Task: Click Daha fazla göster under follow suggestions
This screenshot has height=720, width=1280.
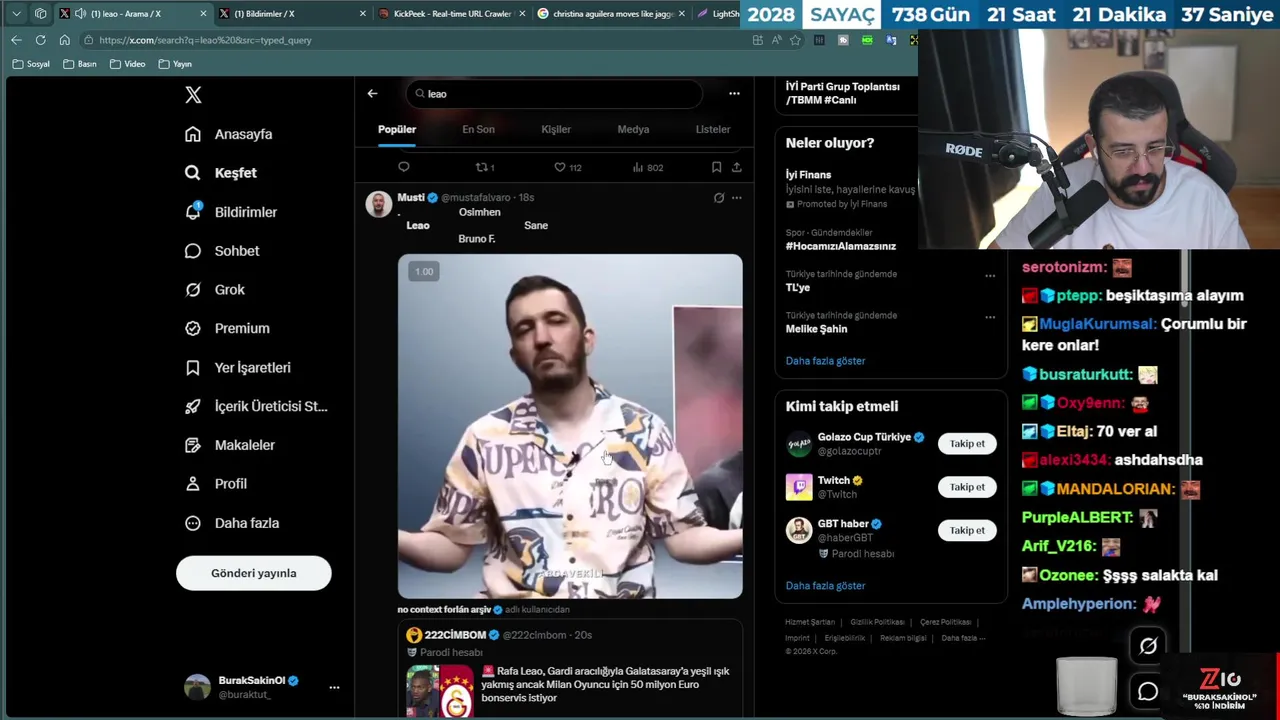Action: [825, 586]
